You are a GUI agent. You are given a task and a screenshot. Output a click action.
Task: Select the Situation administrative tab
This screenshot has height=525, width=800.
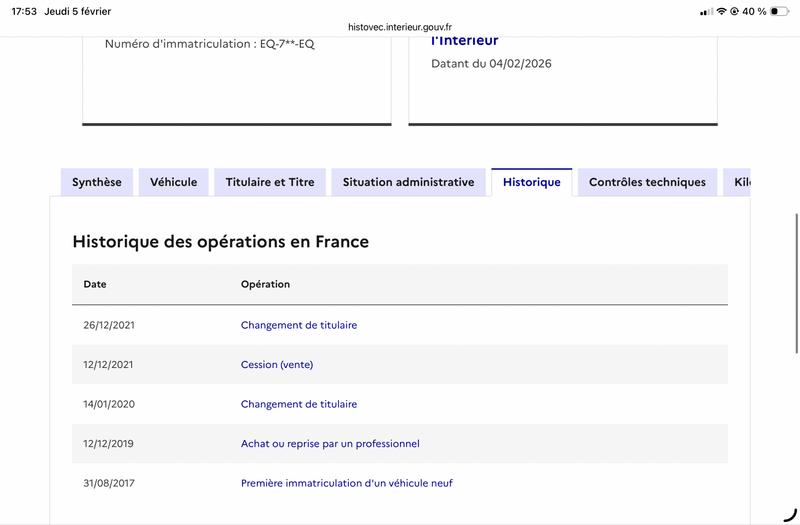[408, 182]
